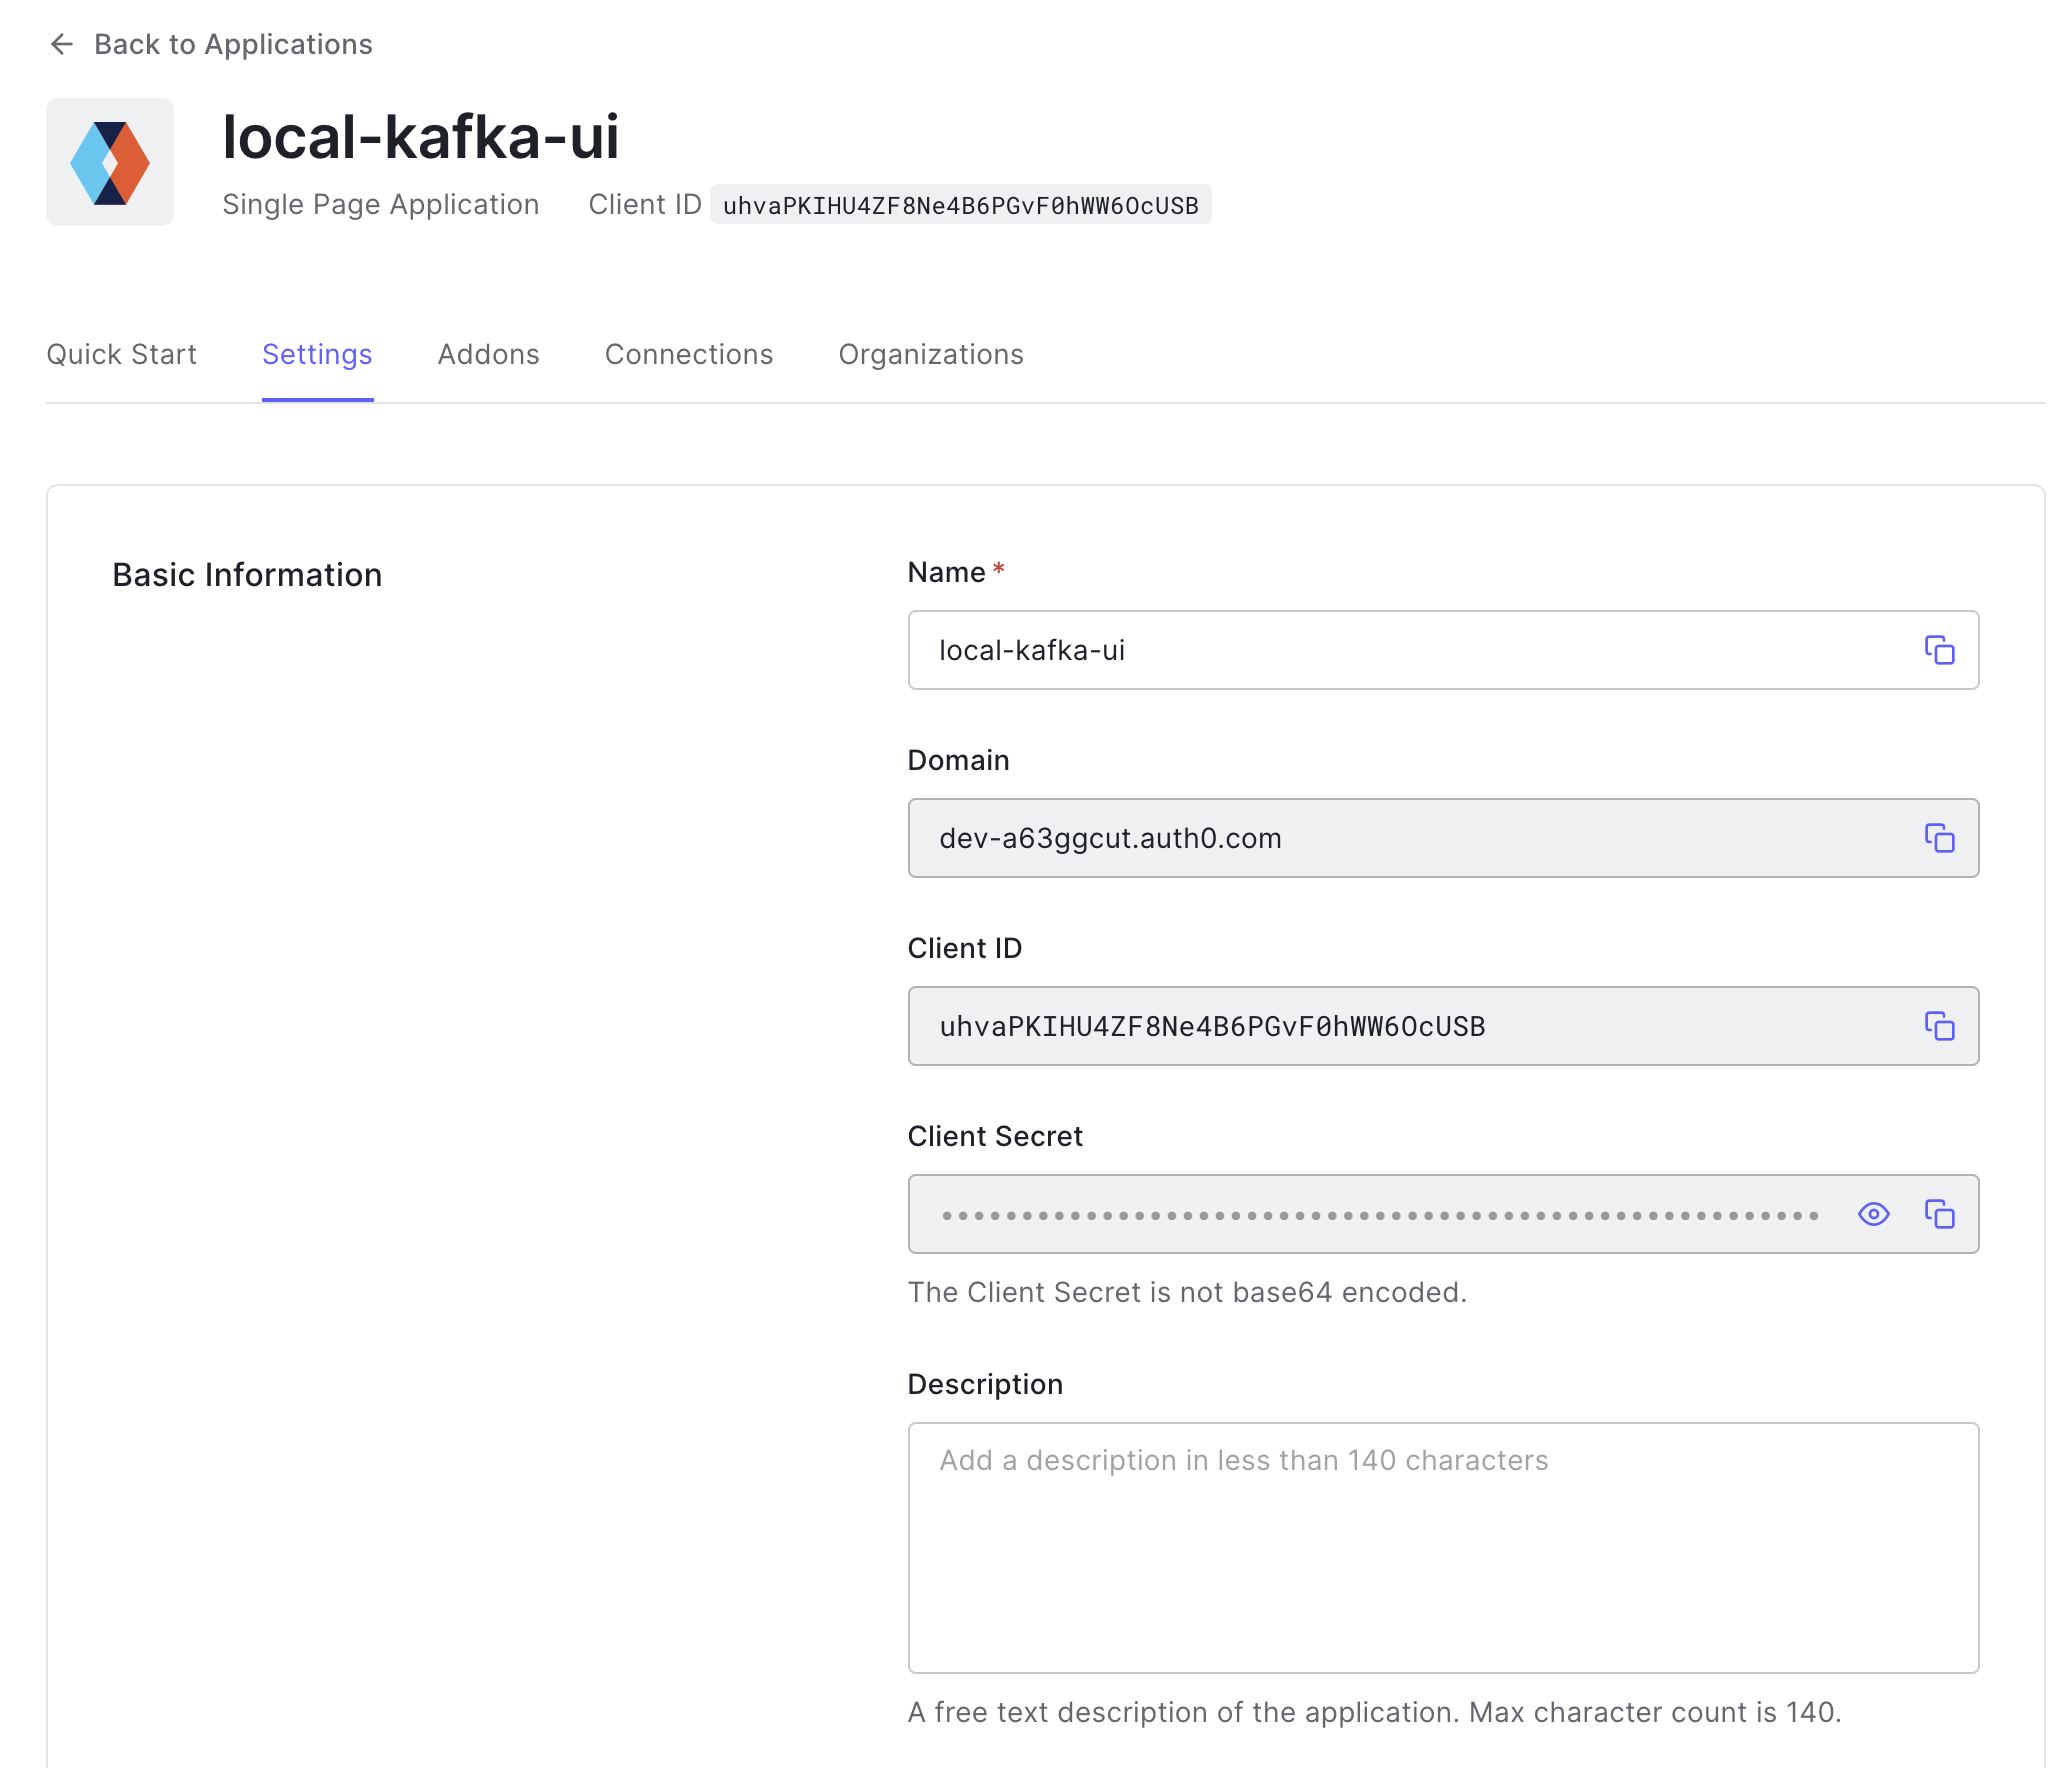
Task: Reveal the Client Secret with eye icon
Action: pyautogui.click(x=1873, y=1214)
